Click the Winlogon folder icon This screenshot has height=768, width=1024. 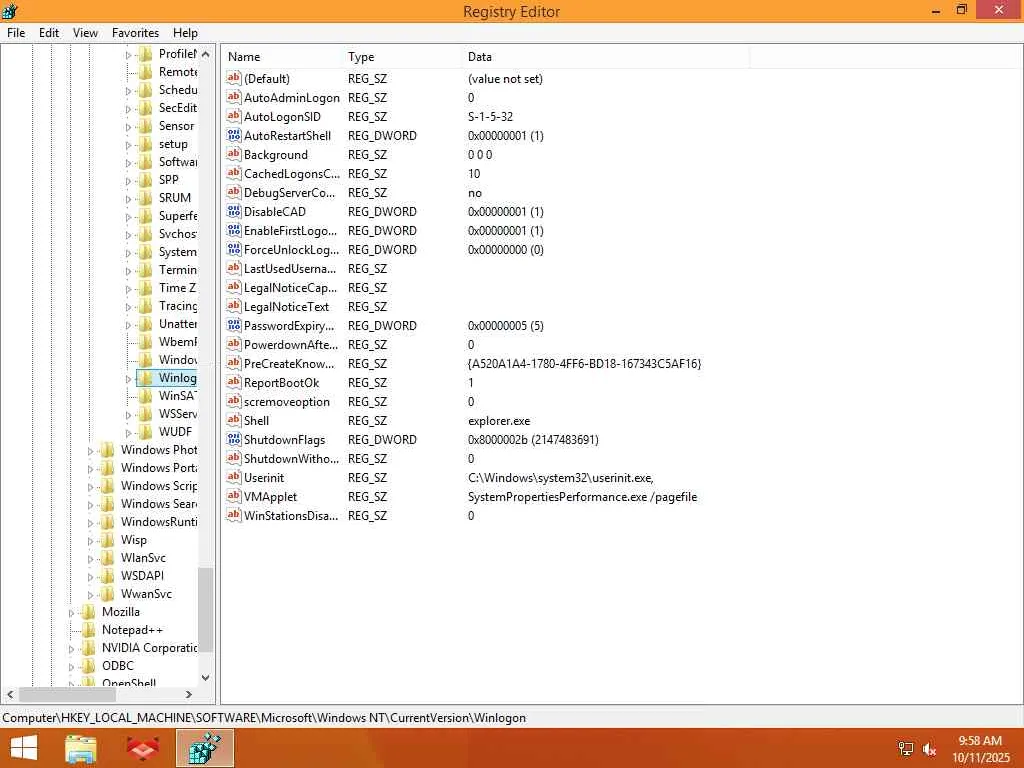[146, 378]
